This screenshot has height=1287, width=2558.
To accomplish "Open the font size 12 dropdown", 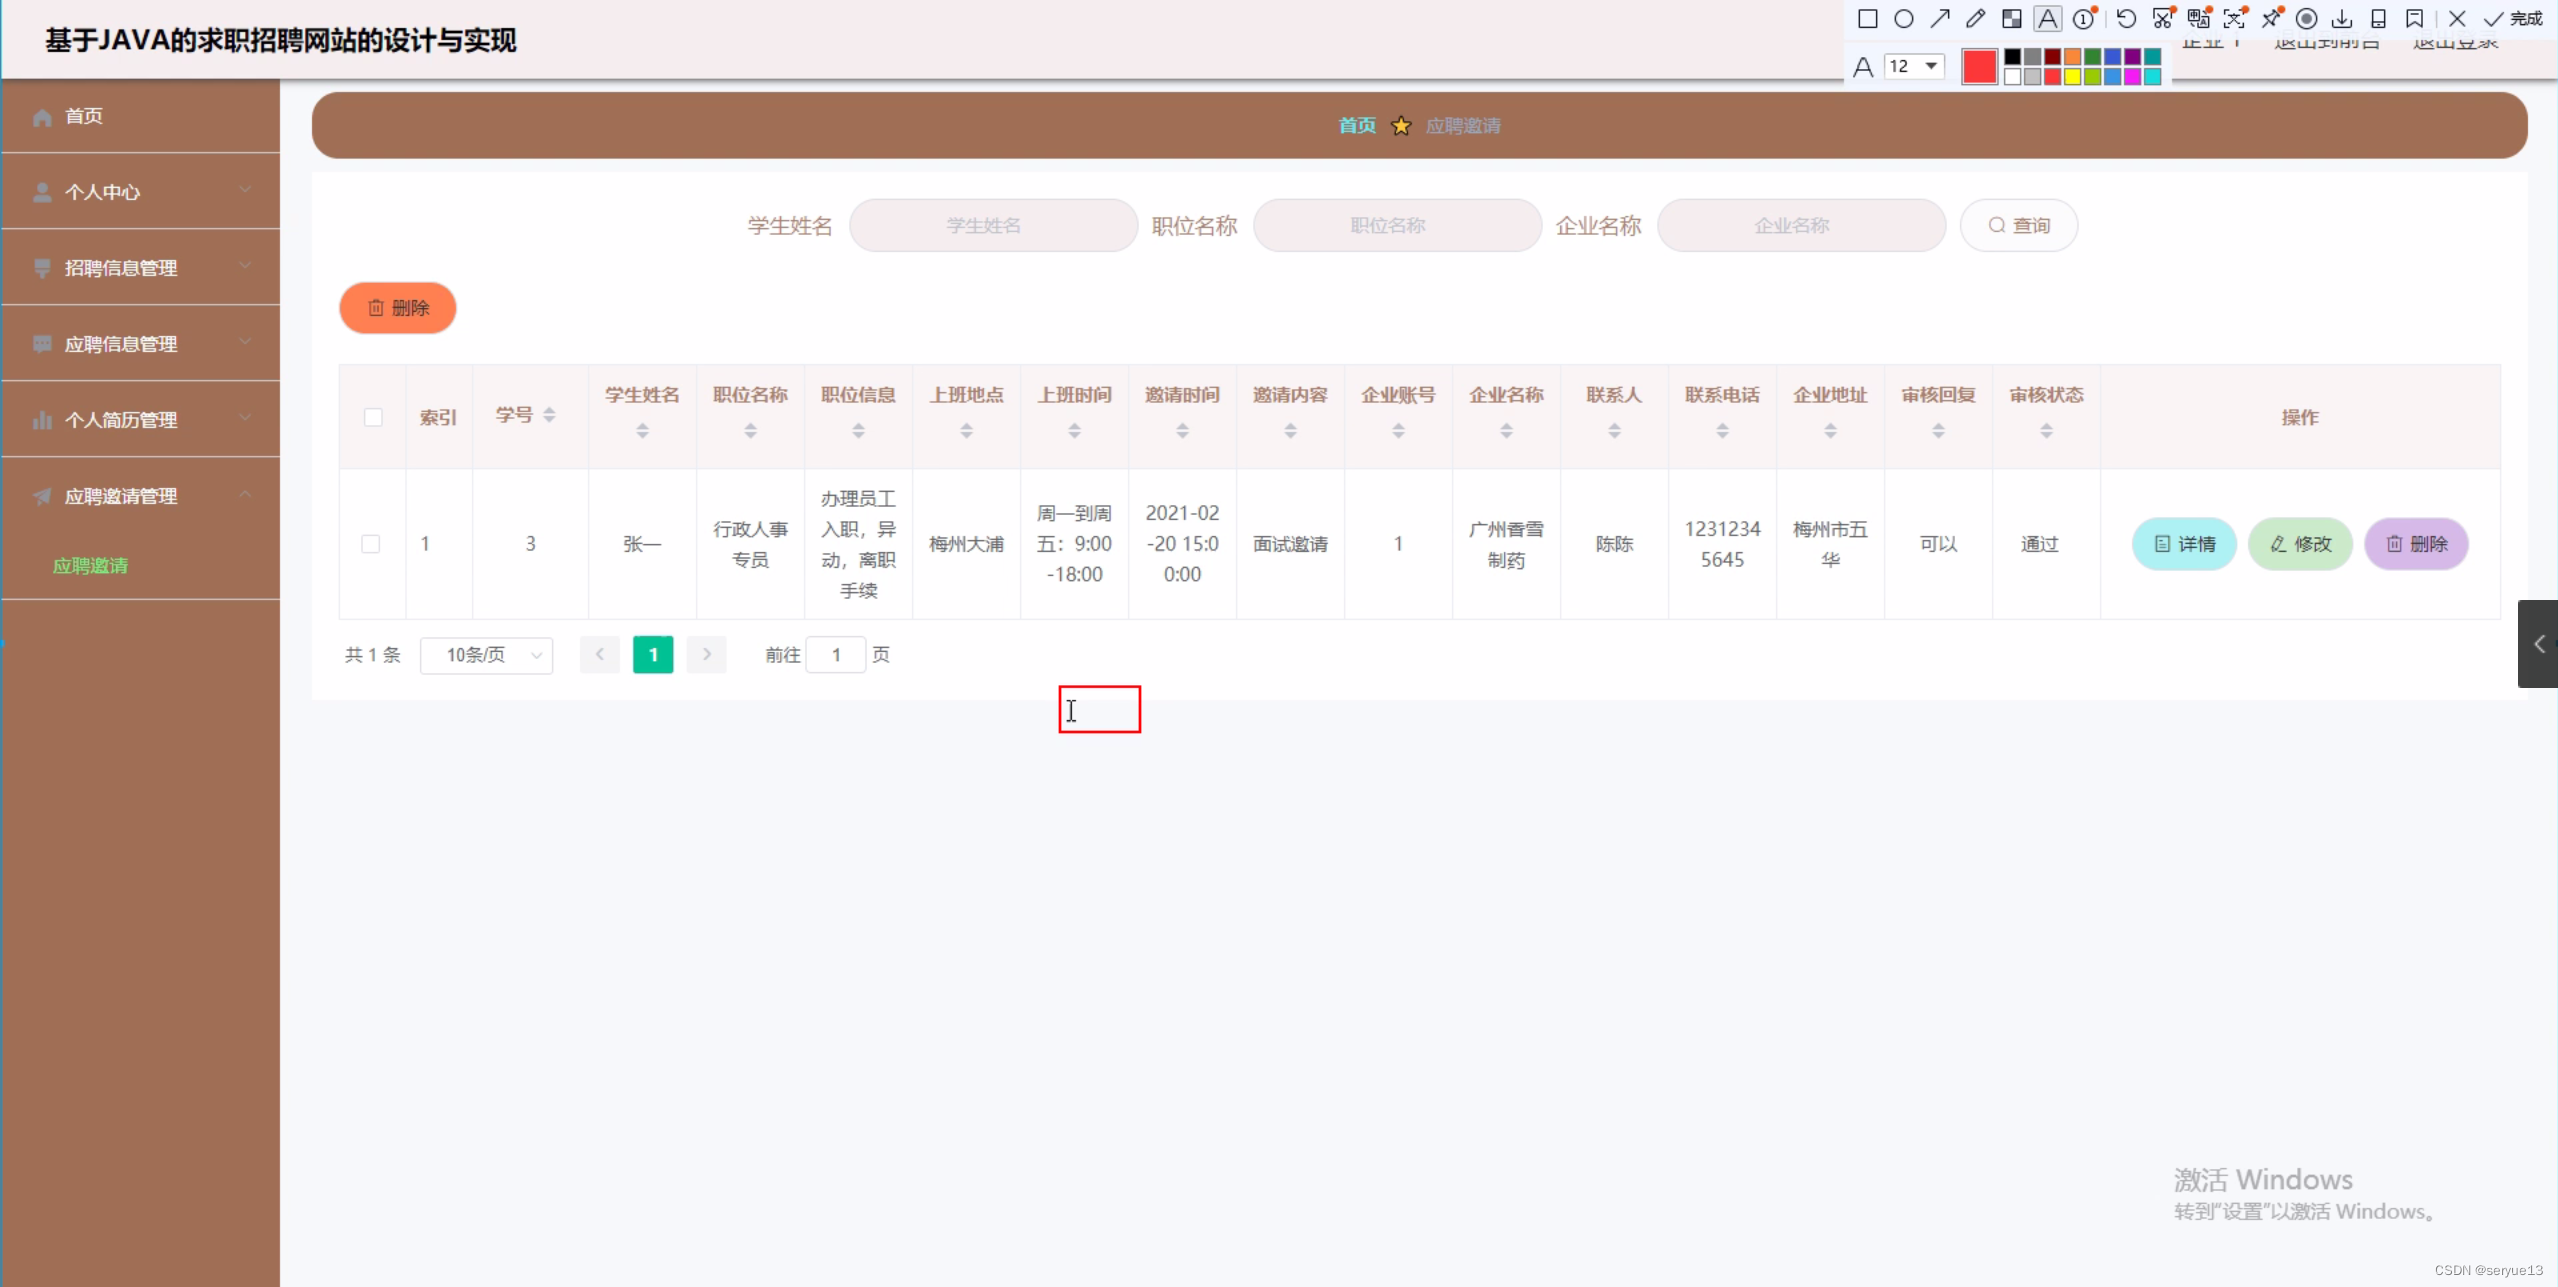I will [1914, 66].
